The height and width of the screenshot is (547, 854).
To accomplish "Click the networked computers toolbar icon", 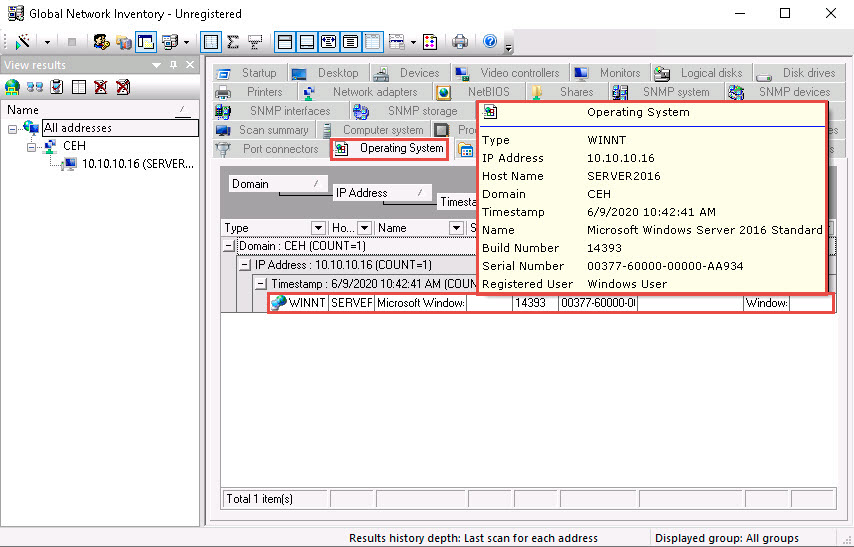I will [170, 41].
